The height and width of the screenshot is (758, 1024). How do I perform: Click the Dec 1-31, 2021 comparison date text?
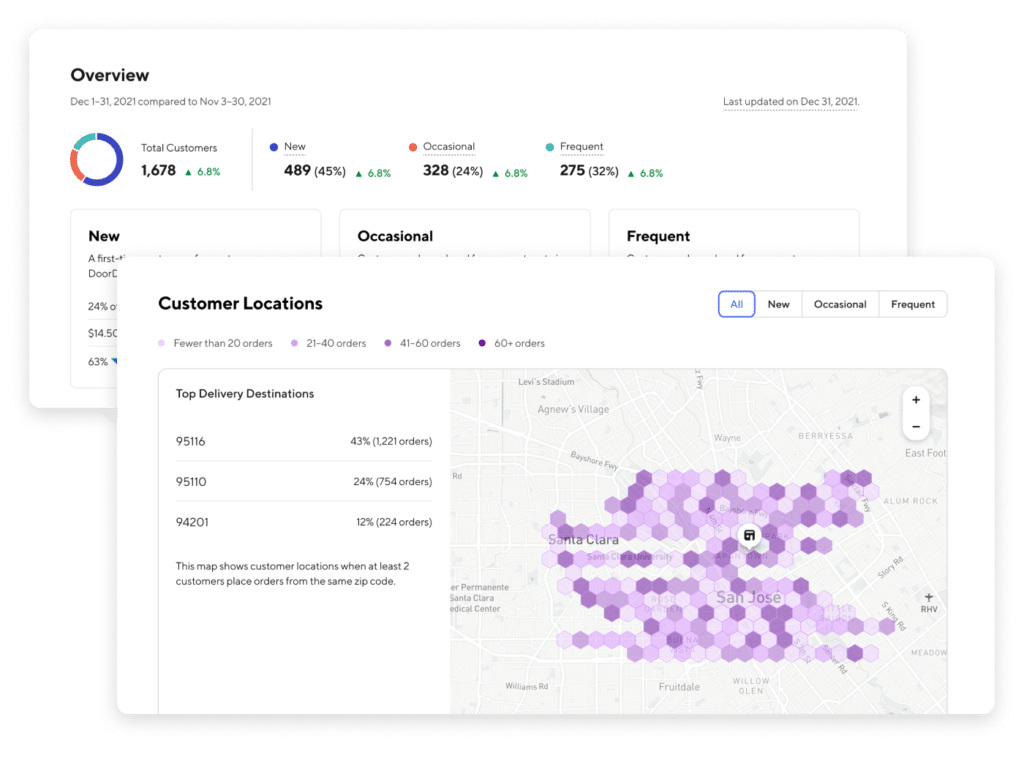170,101
